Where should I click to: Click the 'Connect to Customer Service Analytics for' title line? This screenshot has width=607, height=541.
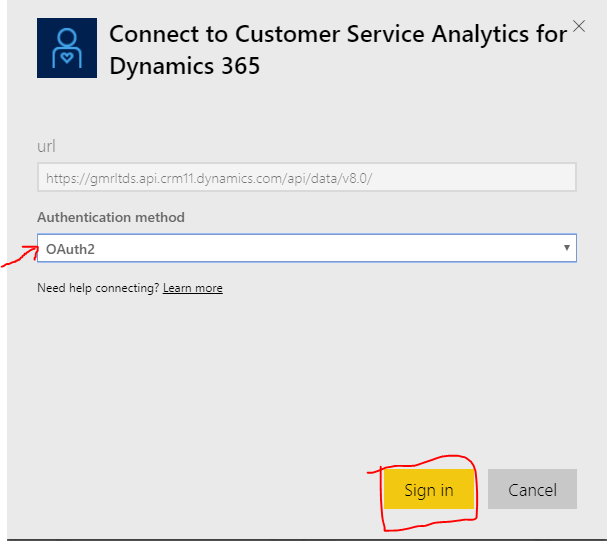click(338, 34)
